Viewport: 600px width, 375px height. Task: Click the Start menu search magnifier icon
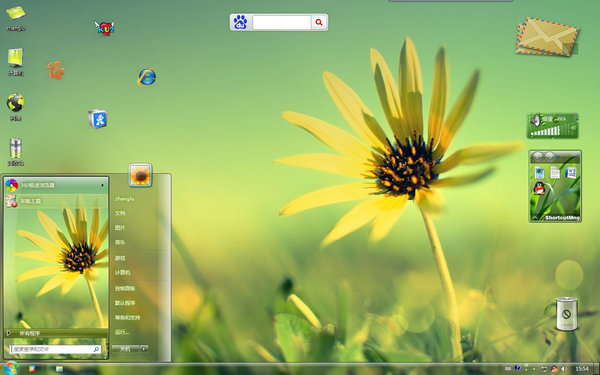pyautogui.click(x=96, y=349)
